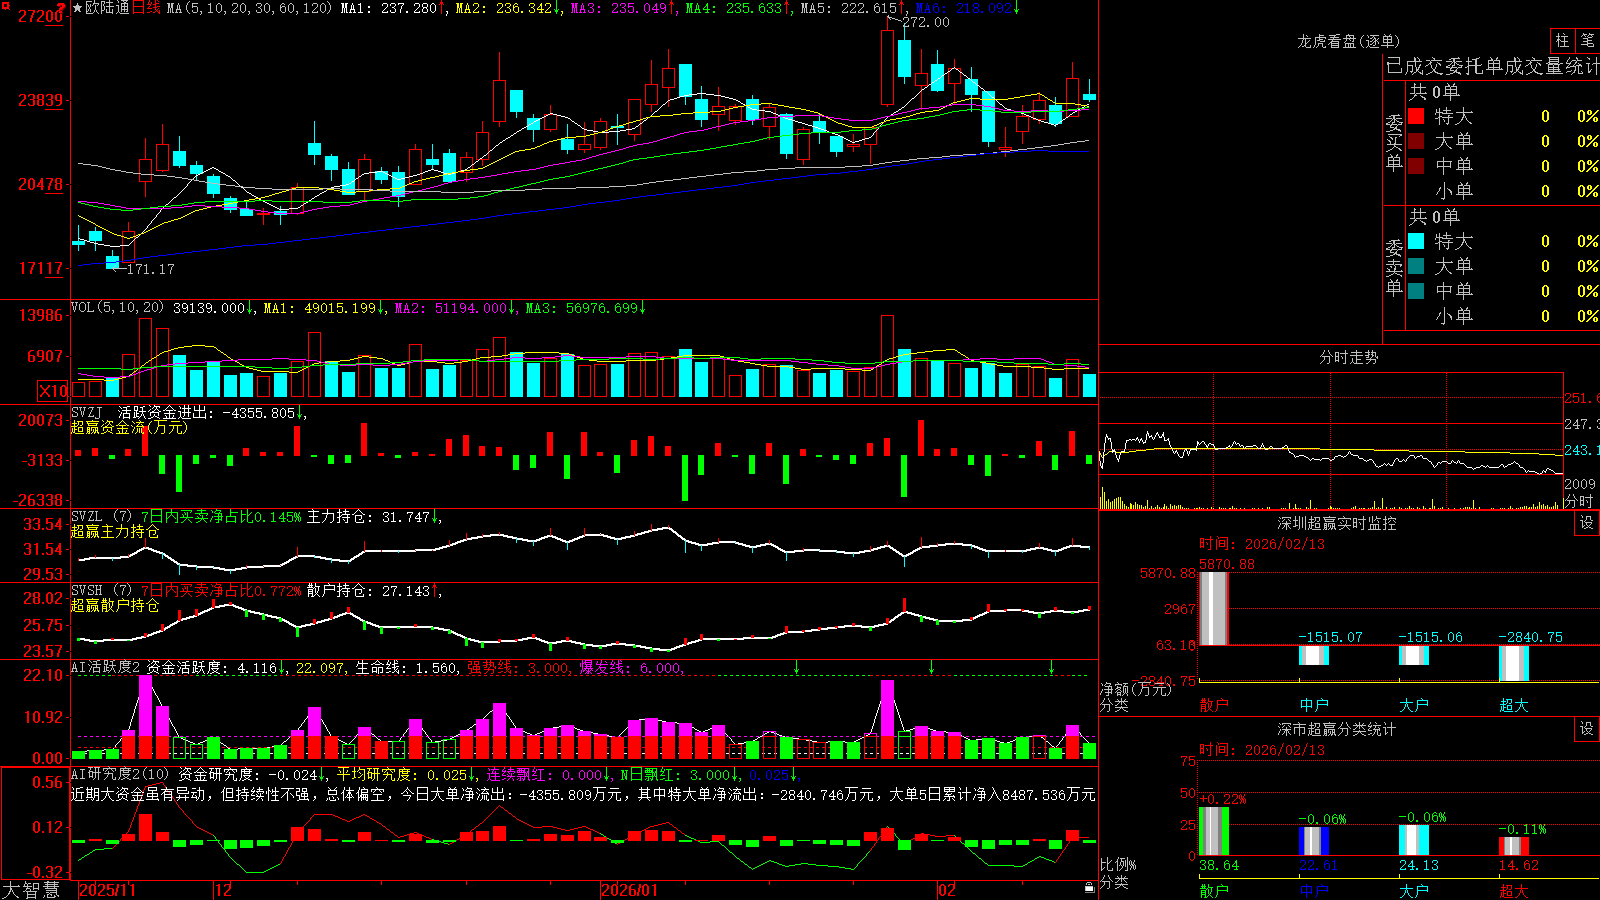The height and width of the screenshot is (900, 1600).
Task: Click the 时间: 2026/02/13 text in 深圳超赢实时监控
Action: (1262, 544)
